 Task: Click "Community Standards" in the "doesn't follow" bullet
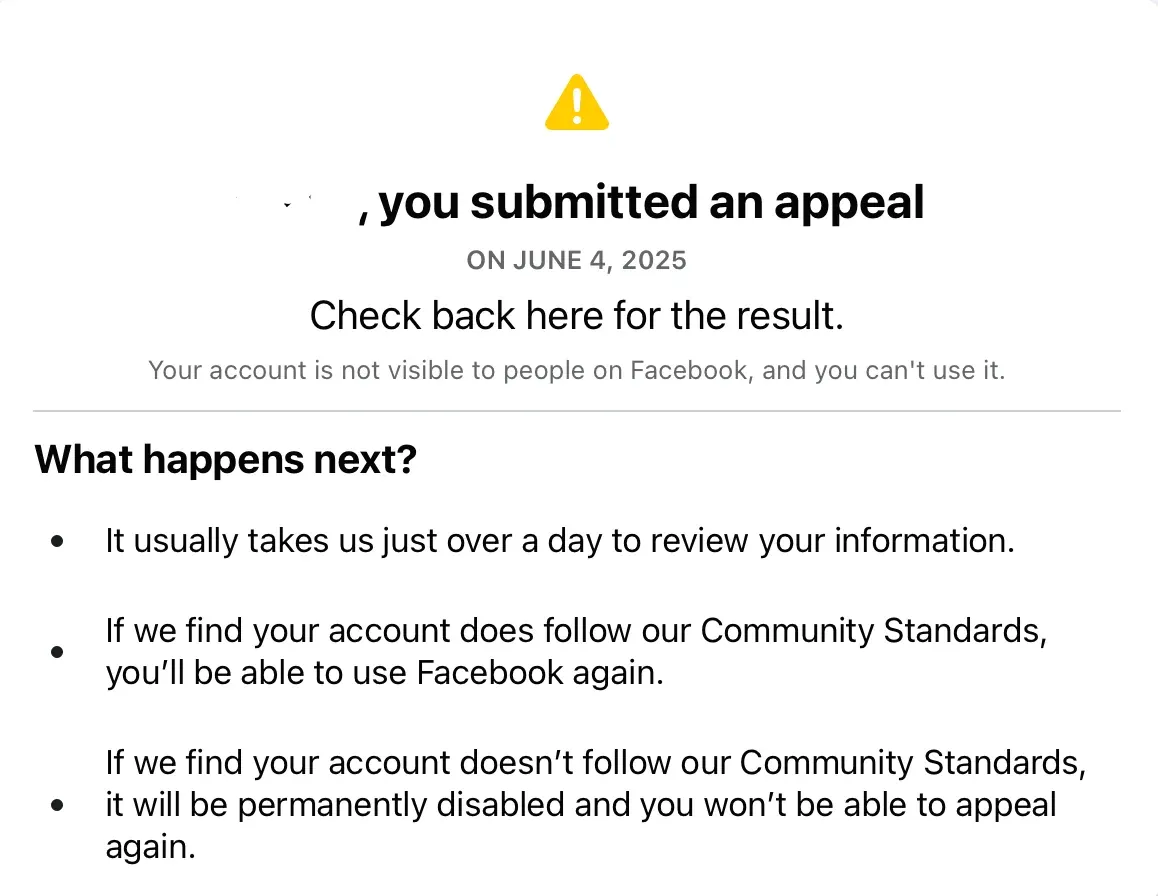[912, 763]
